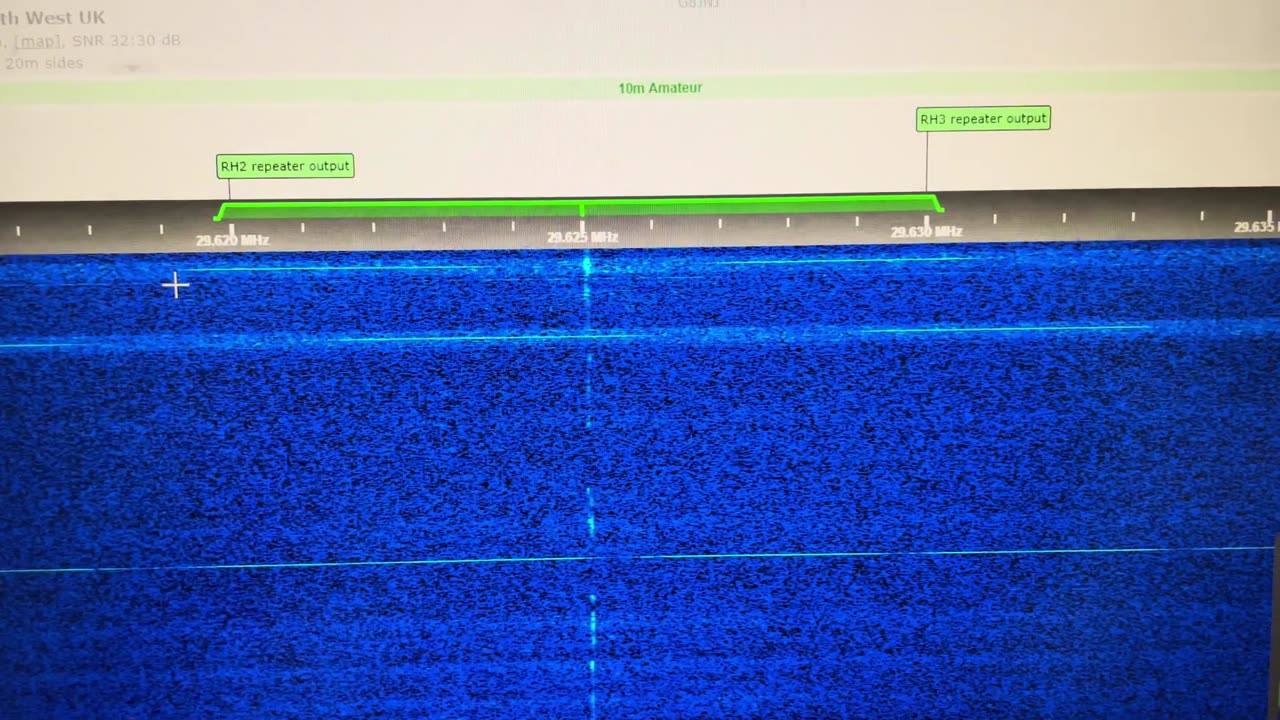
Task: Click the passband left edge handle
Action: (x=221, y=211)
